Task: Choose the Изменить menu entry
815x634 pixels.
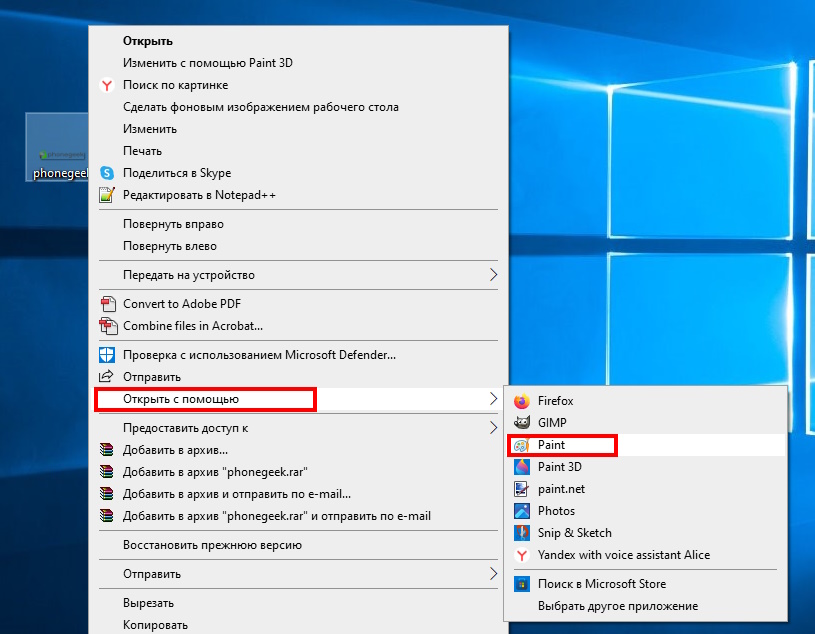Action: (x=150, y=129)
